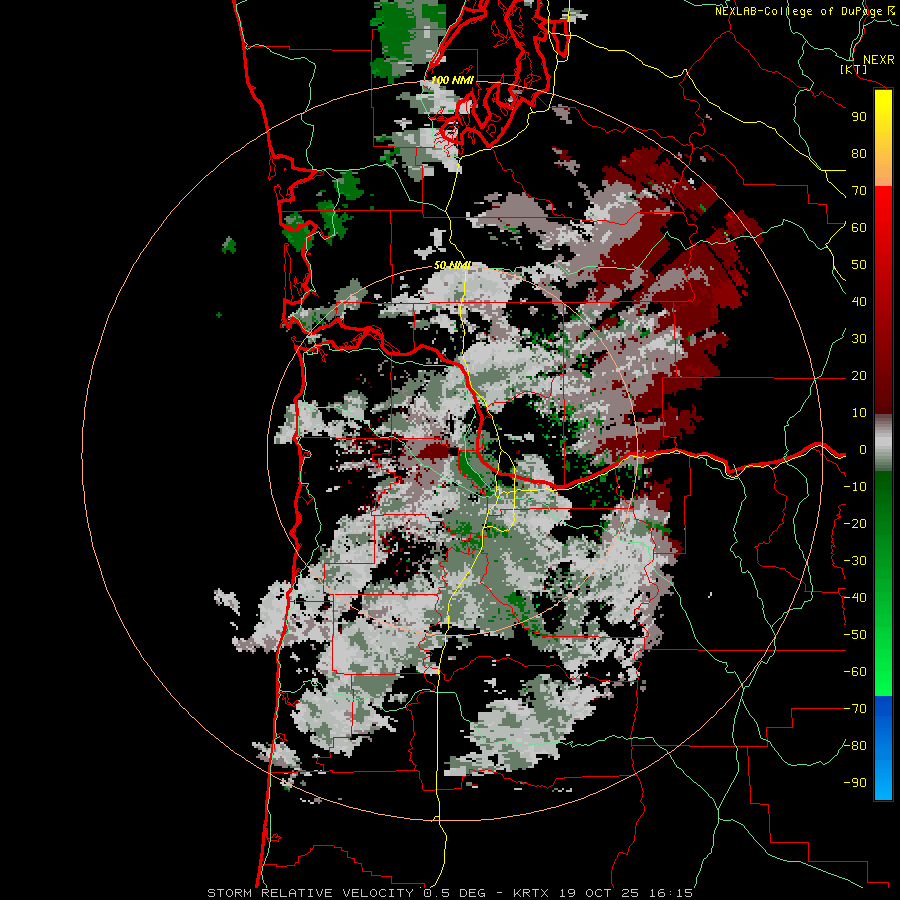Click the 80 value on velocity scale
900x900 pixels.
[x=859, y=154]
